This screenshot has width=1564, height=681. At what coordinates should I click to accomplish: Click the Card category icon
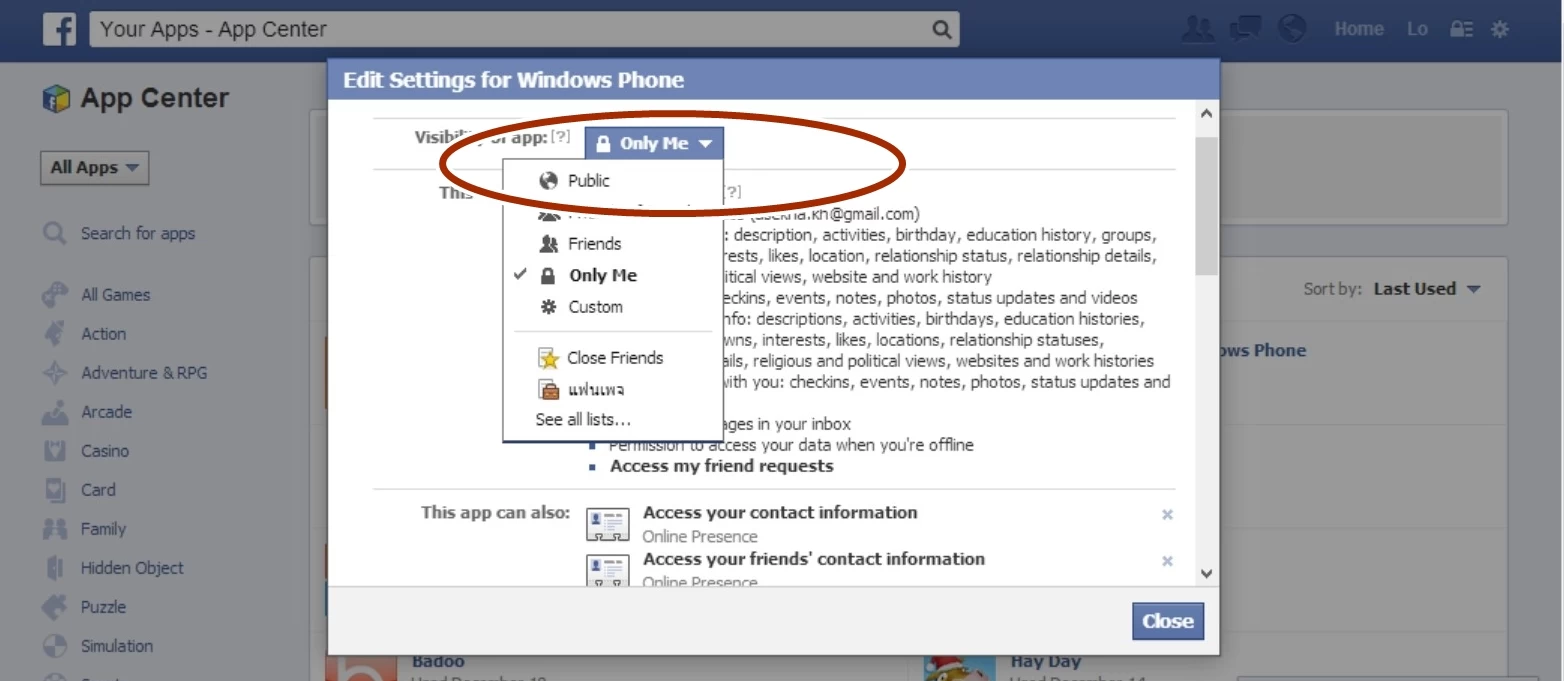[x=54, y=490]
